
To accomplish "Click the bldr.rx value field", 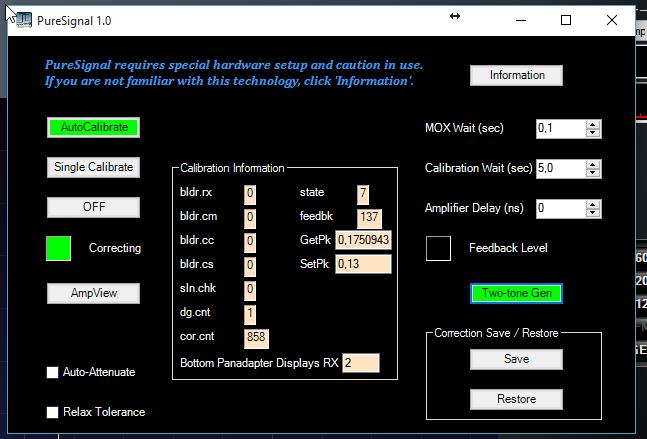I will [x=250, y=193].
